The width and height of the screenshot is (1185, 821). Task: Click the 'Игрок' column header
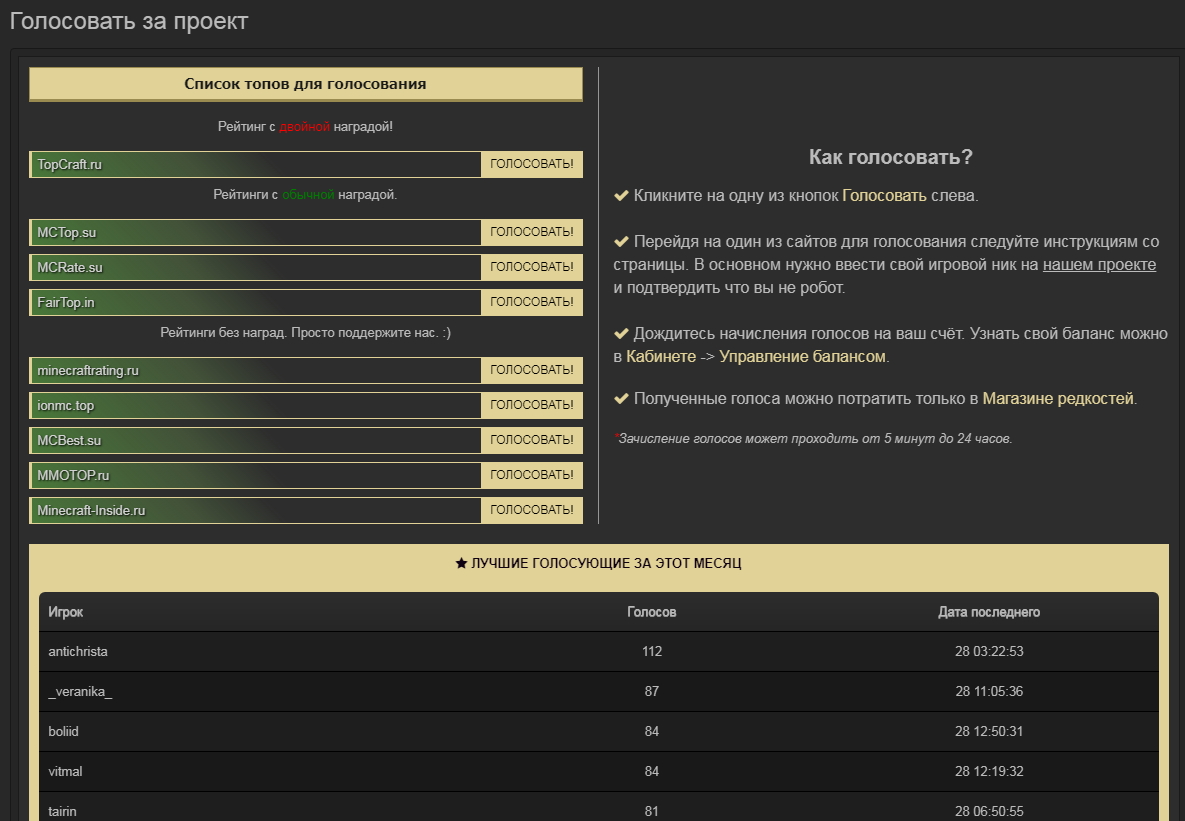click(x=66, y=612)
